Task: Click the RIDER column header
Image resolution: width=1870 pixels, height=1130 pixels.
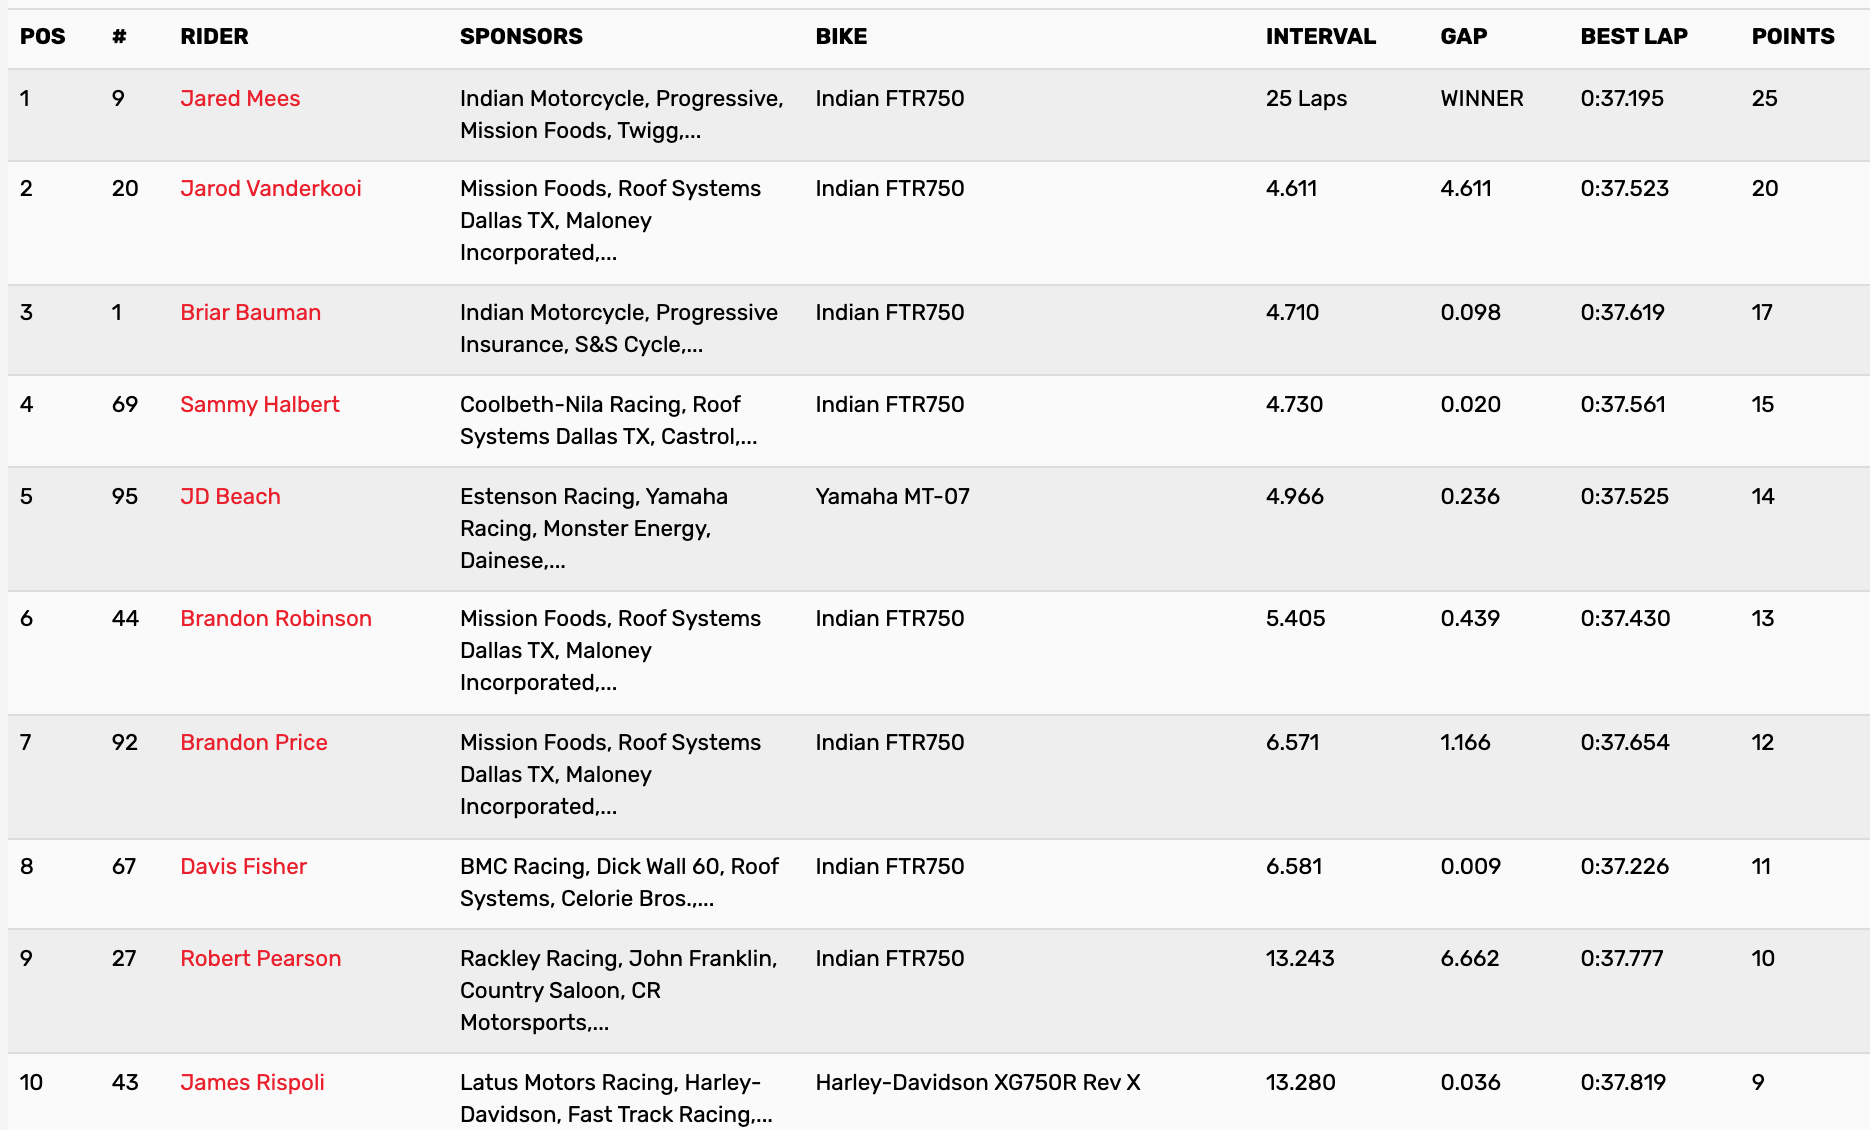Action: (x=214, y=37)
